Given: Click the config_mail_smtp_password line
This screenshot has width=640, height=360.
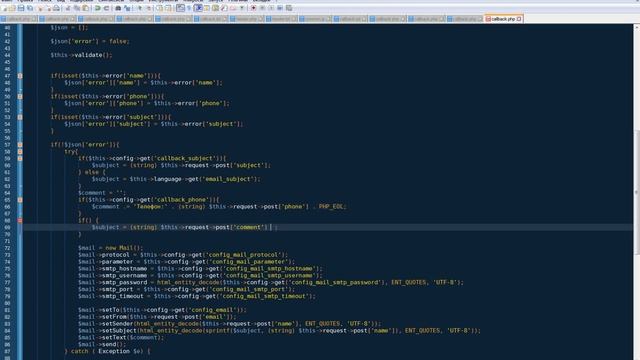Looking at the screenshot, I should [271, 282].
